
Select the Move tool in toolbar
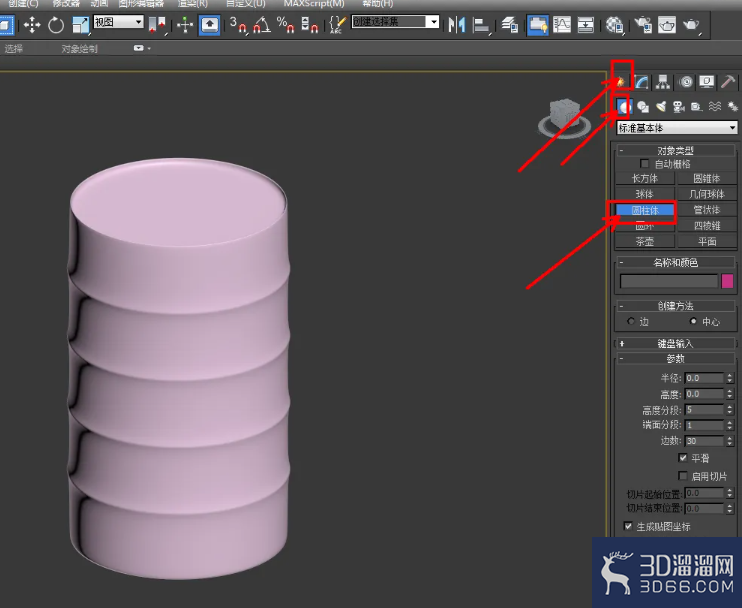coord(32,25)
